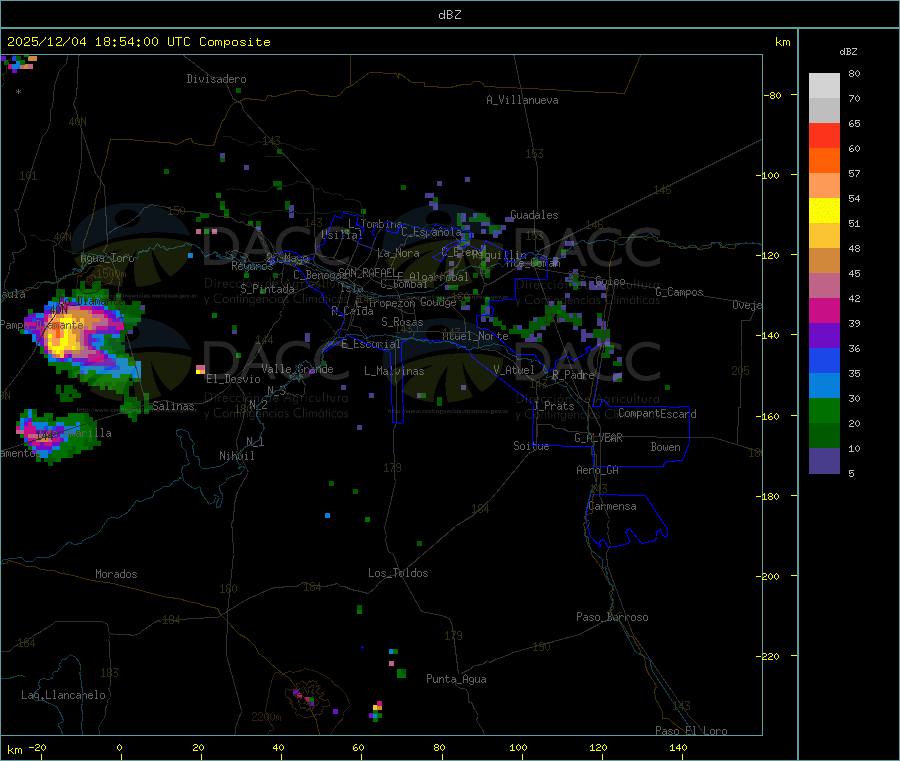
Task: Select the Soitue location label
Action: click(x=531, y=446)
